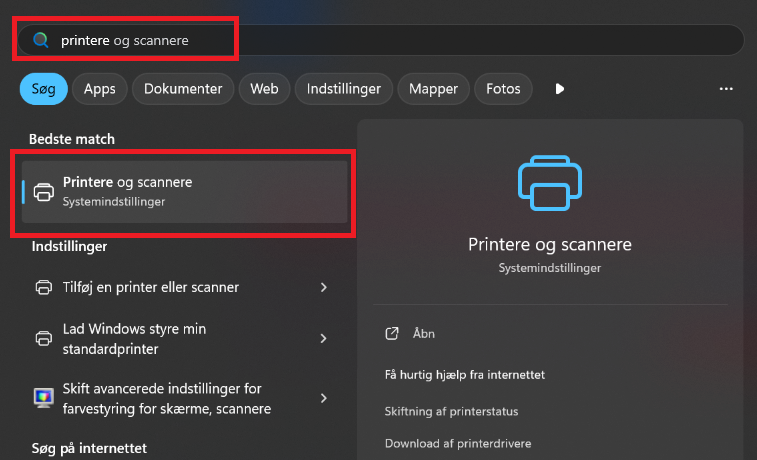The image size is (757, 460).
Task: Click printer icon next to Tilføj en printer
Action: click(44, 287)
